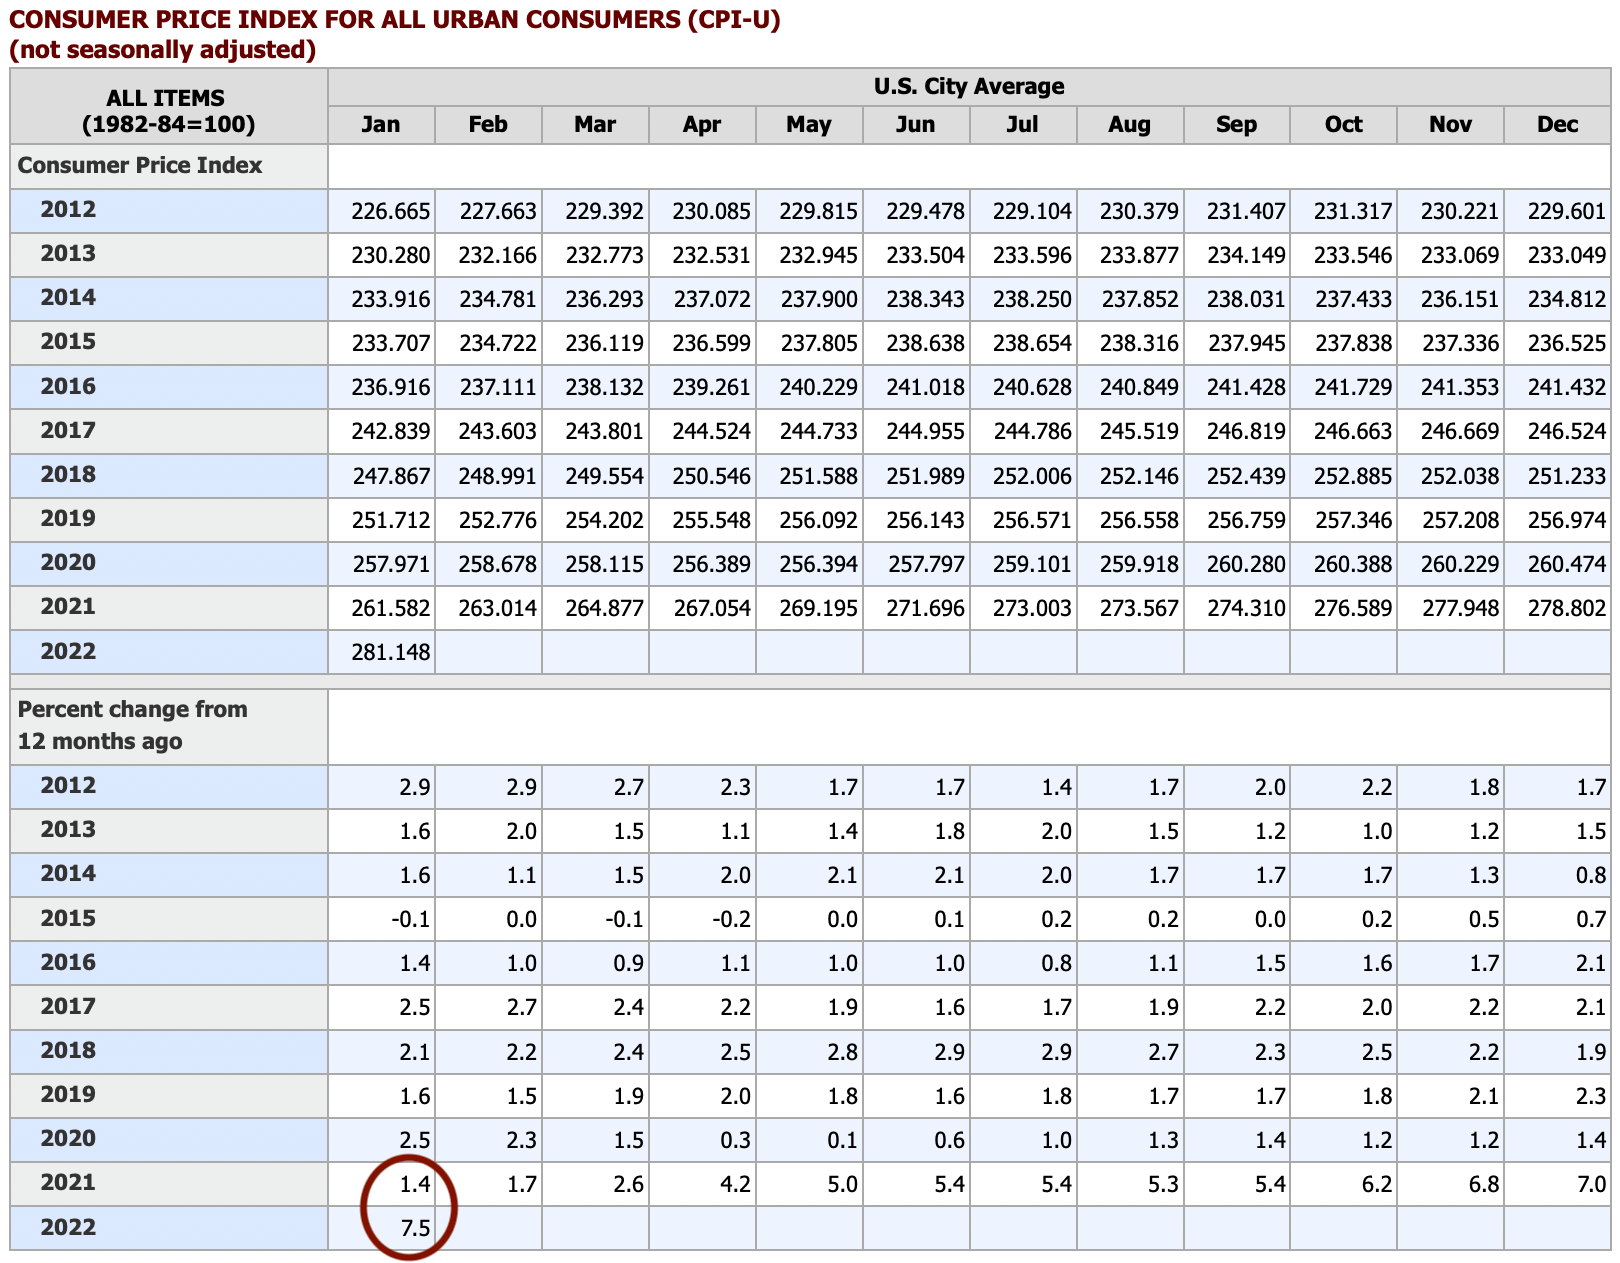Click the U.S. City Average header
The width and height of the screenshot is (1620, 1263).
969,86
